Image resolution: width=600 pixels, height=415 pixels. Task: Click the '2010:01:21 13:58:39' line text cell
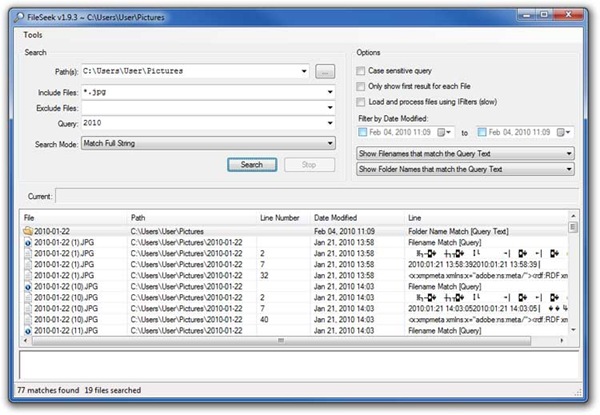(474, 265)
